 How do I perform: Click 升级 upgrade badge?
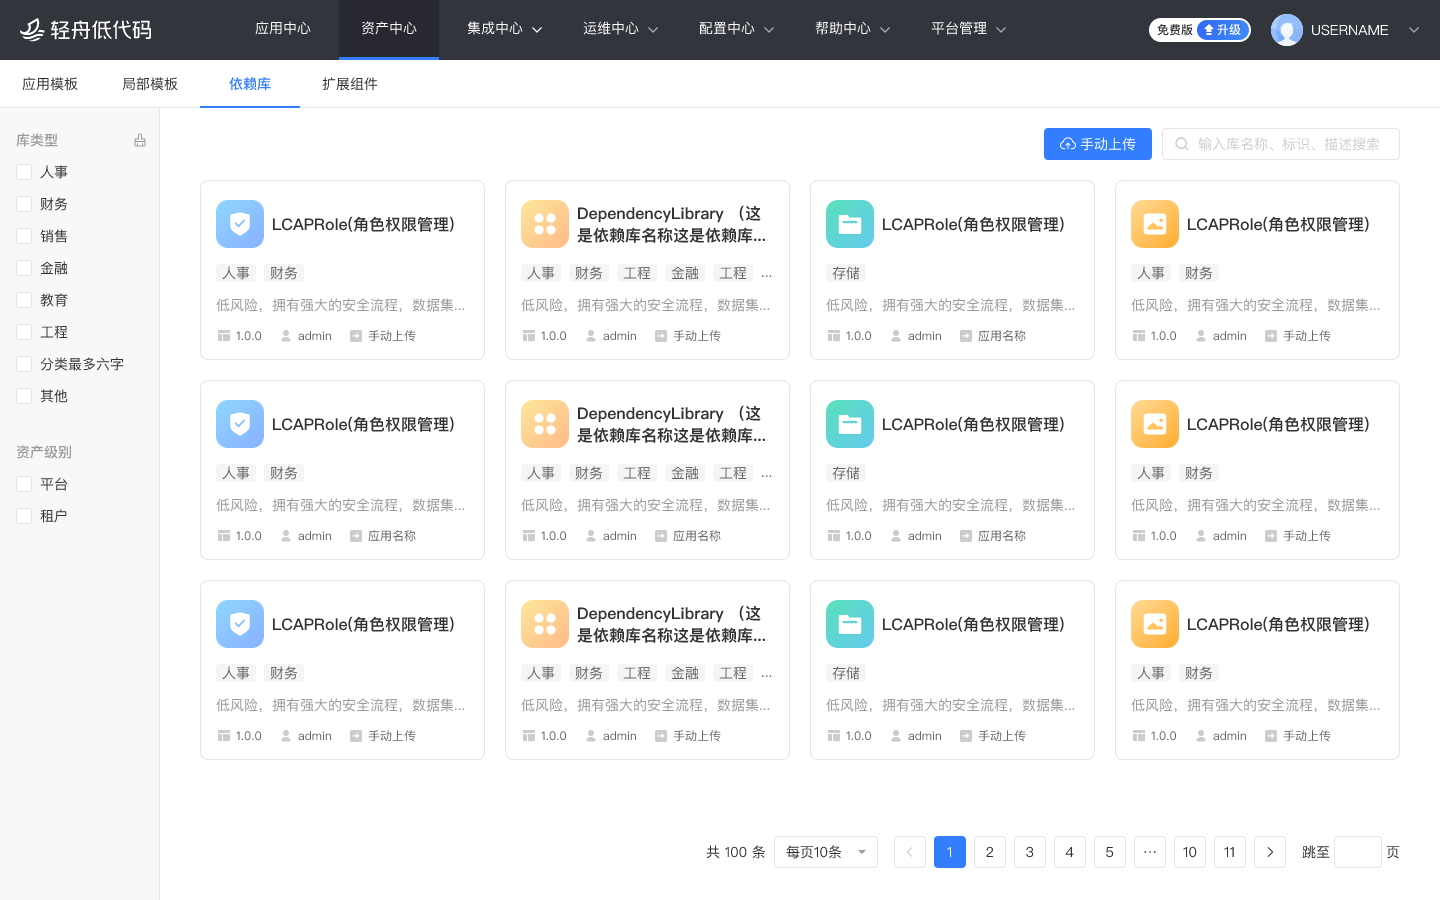1223,30
